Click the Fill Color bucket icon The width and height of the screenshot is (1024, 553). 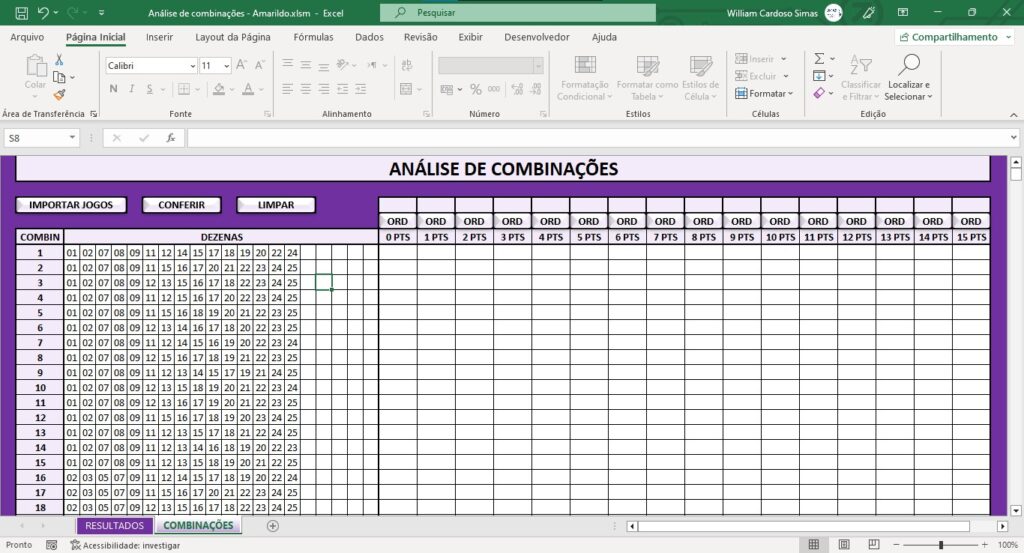coord(219,89)
